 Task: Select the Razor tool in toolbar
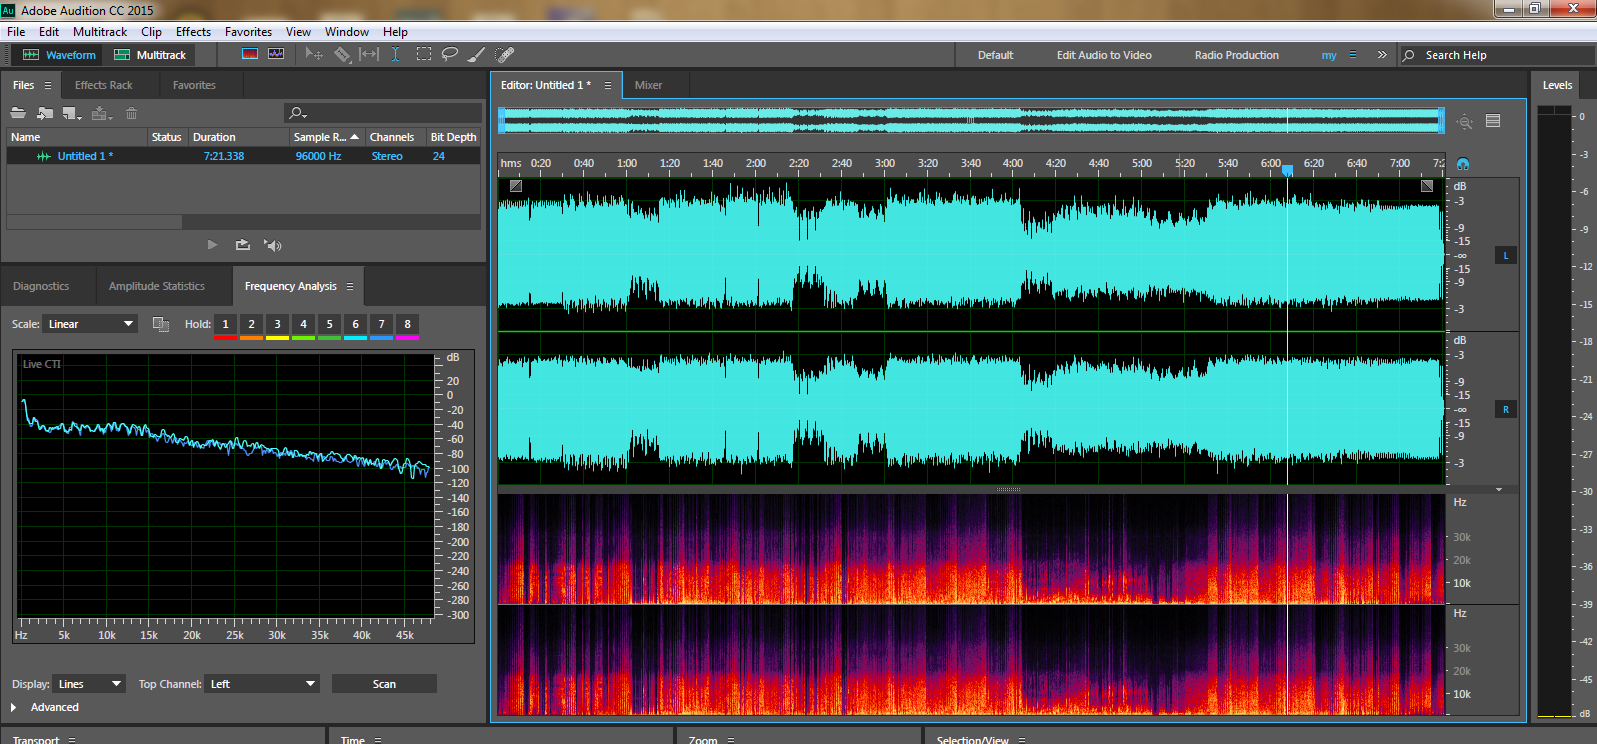[x=342, y=55]
